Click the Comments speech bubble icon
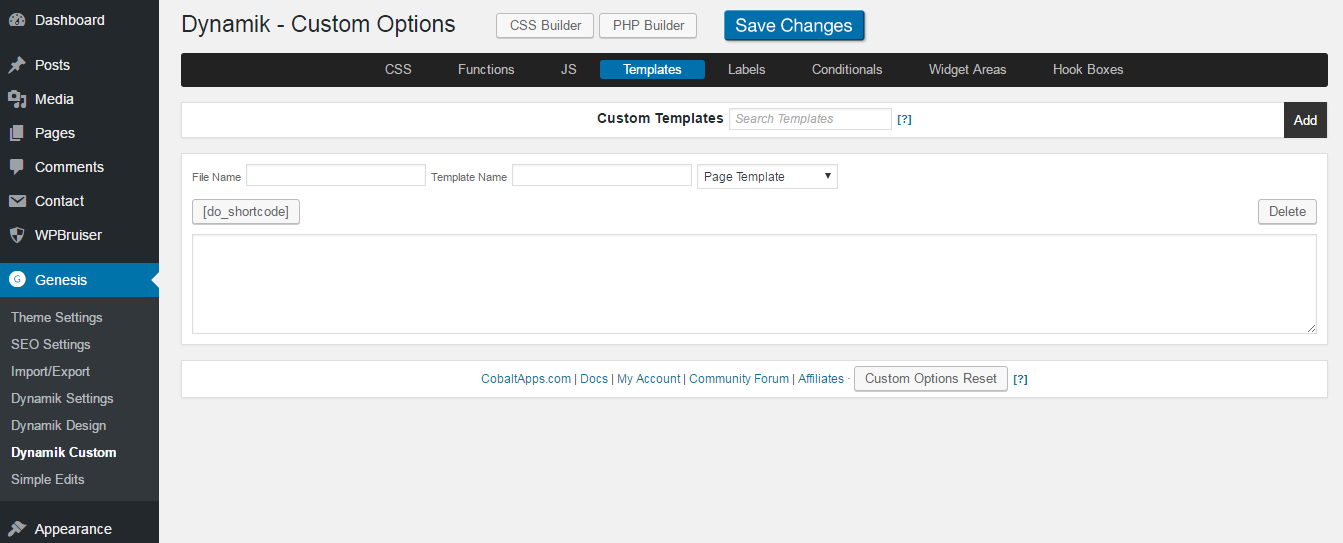This screenshot has width=1343, height=543. [17, 167]
